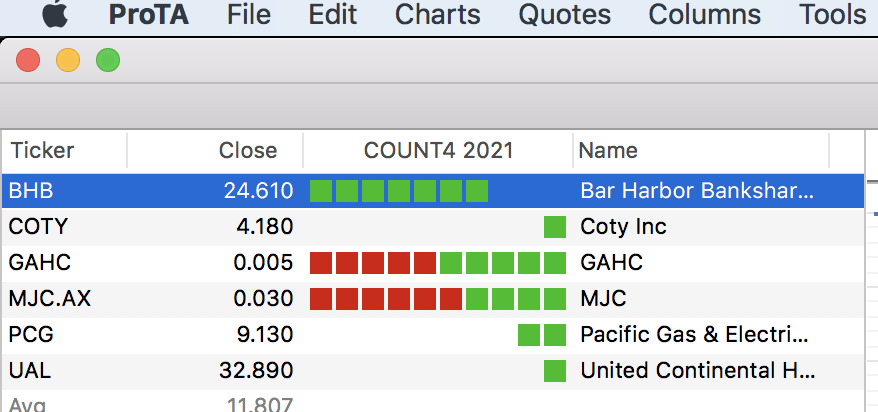878x412 pixels.
Task: Open the Edit menu
Action: click(x=333, y=15)
